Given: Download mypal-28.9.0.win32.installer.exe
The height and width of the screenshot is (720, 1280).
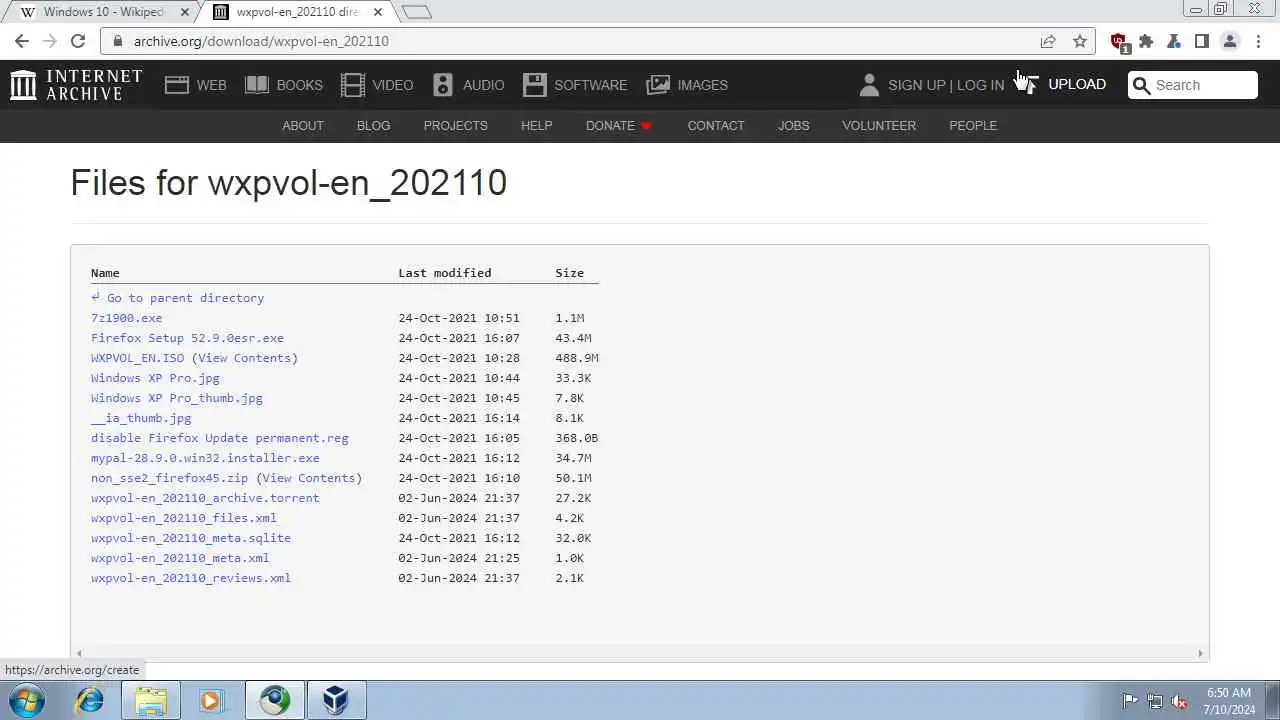Looking at the screenshot, I should click(205, 458).
